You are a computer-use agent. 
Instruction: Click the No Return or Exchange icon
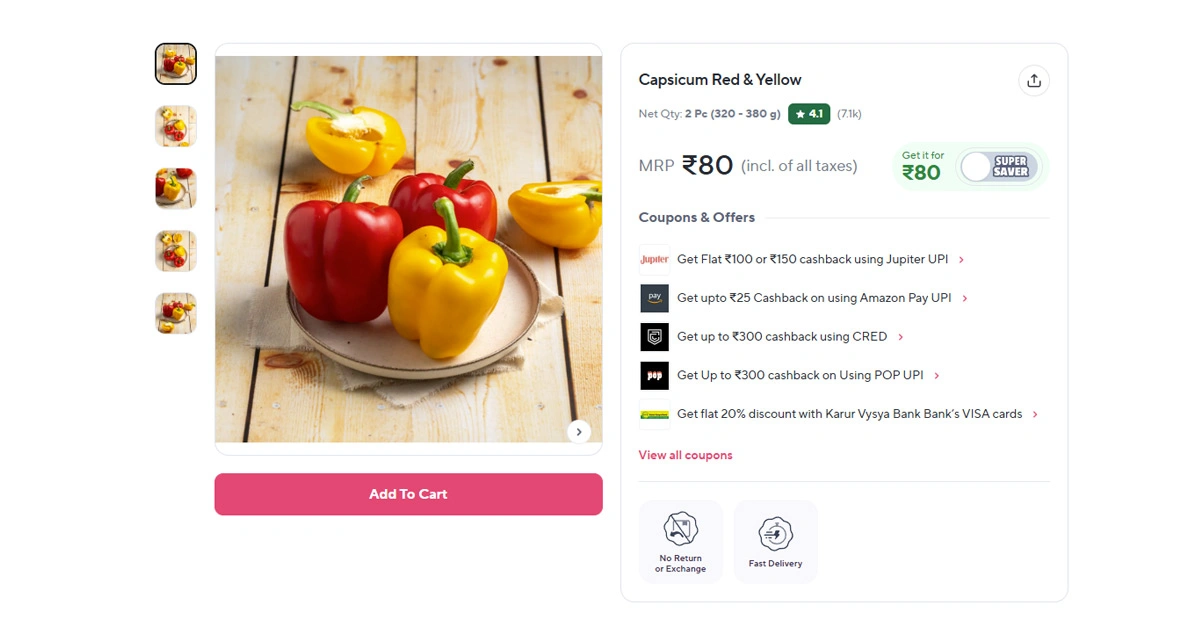pos(681,530)
